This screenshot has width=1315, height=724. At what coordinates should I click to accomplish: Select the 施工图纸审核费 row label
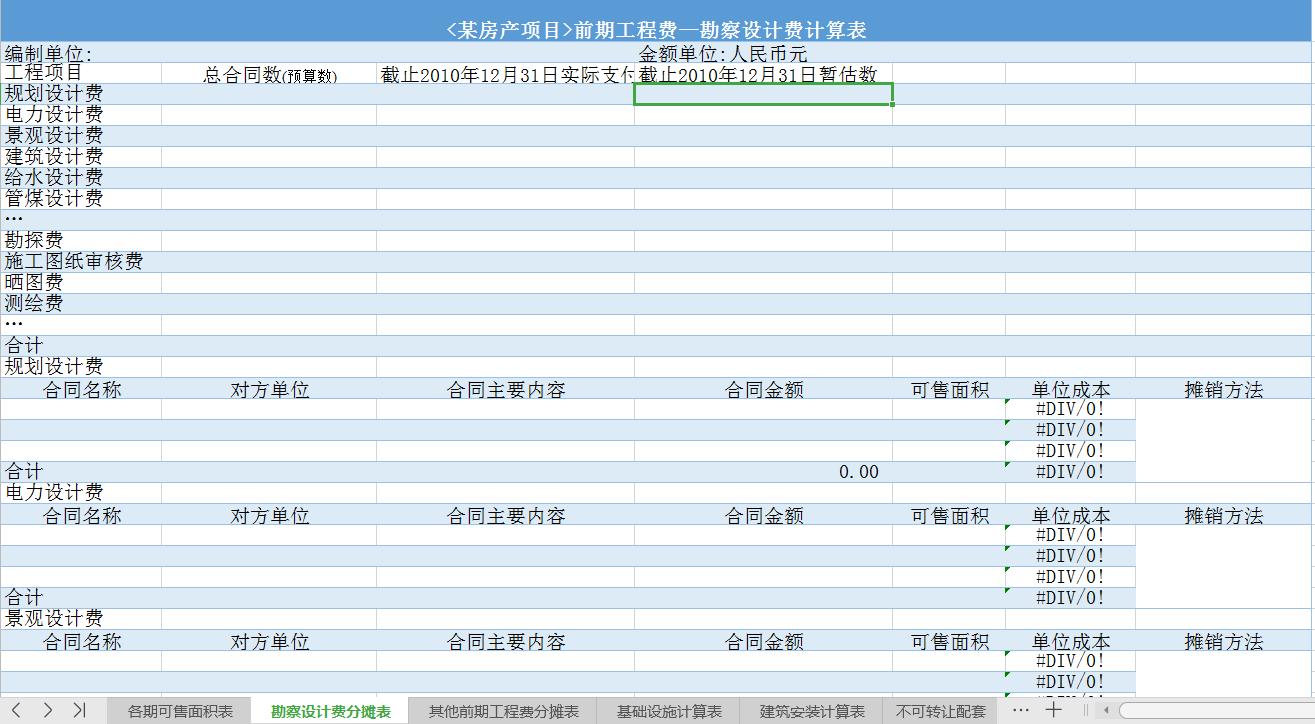click(81, 262)
